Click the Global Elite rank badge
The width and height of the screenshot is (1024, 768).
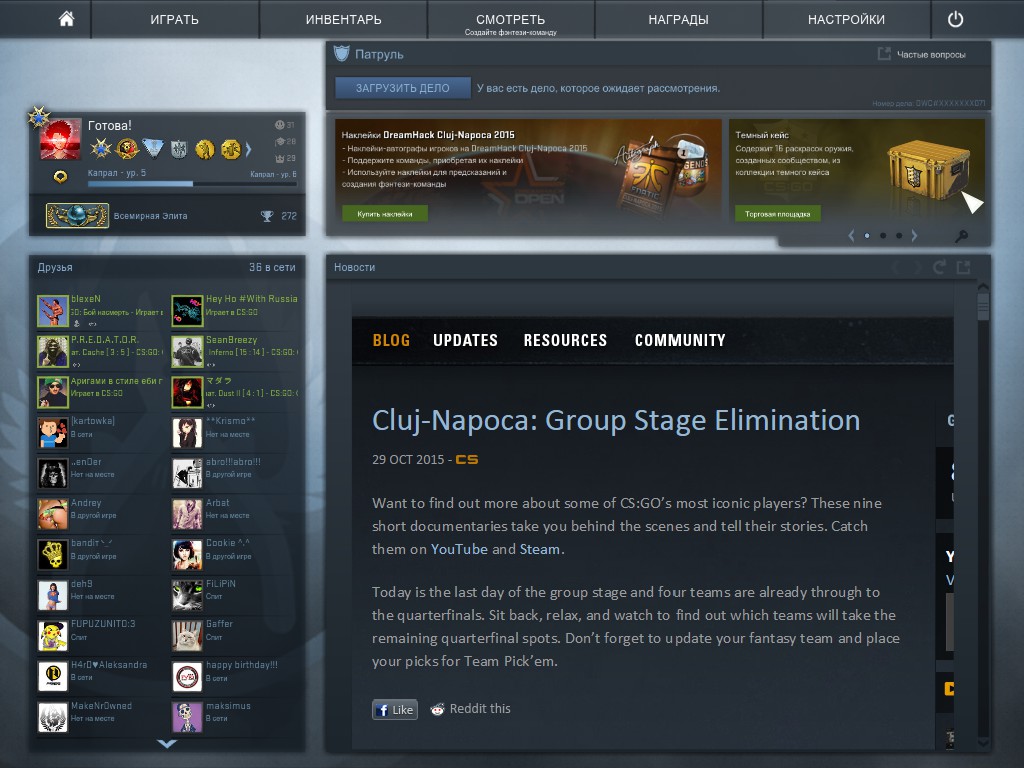(77, 216)
